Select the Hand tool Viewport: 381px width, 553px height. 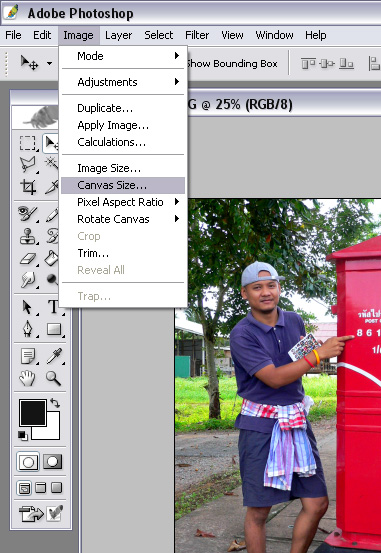28,378
